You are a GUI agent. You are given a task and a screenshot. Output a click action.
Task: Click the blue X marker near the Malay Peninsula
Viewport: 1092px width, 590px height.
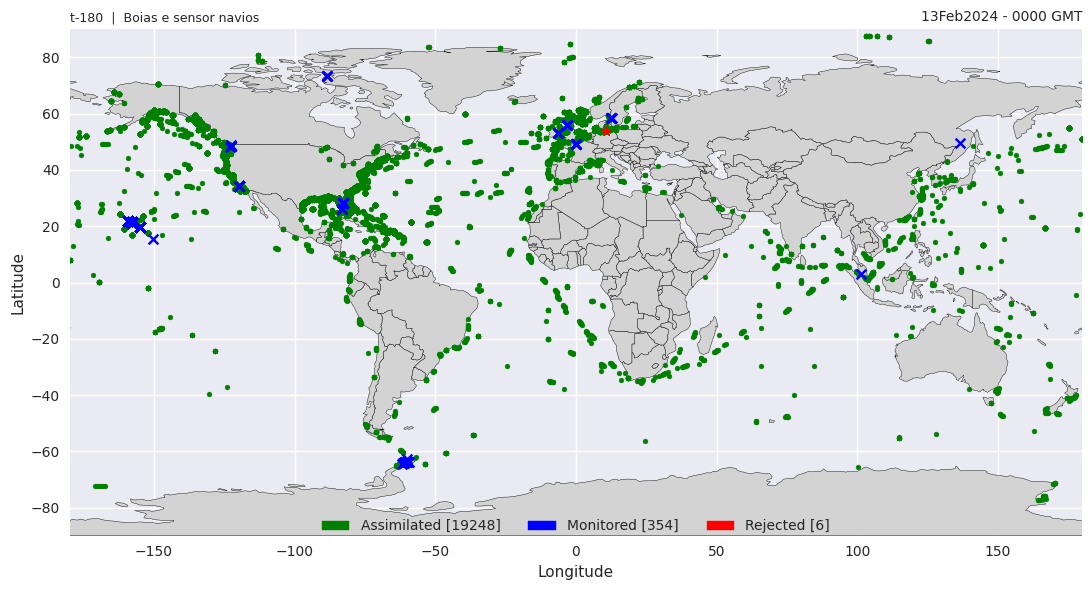861,274
